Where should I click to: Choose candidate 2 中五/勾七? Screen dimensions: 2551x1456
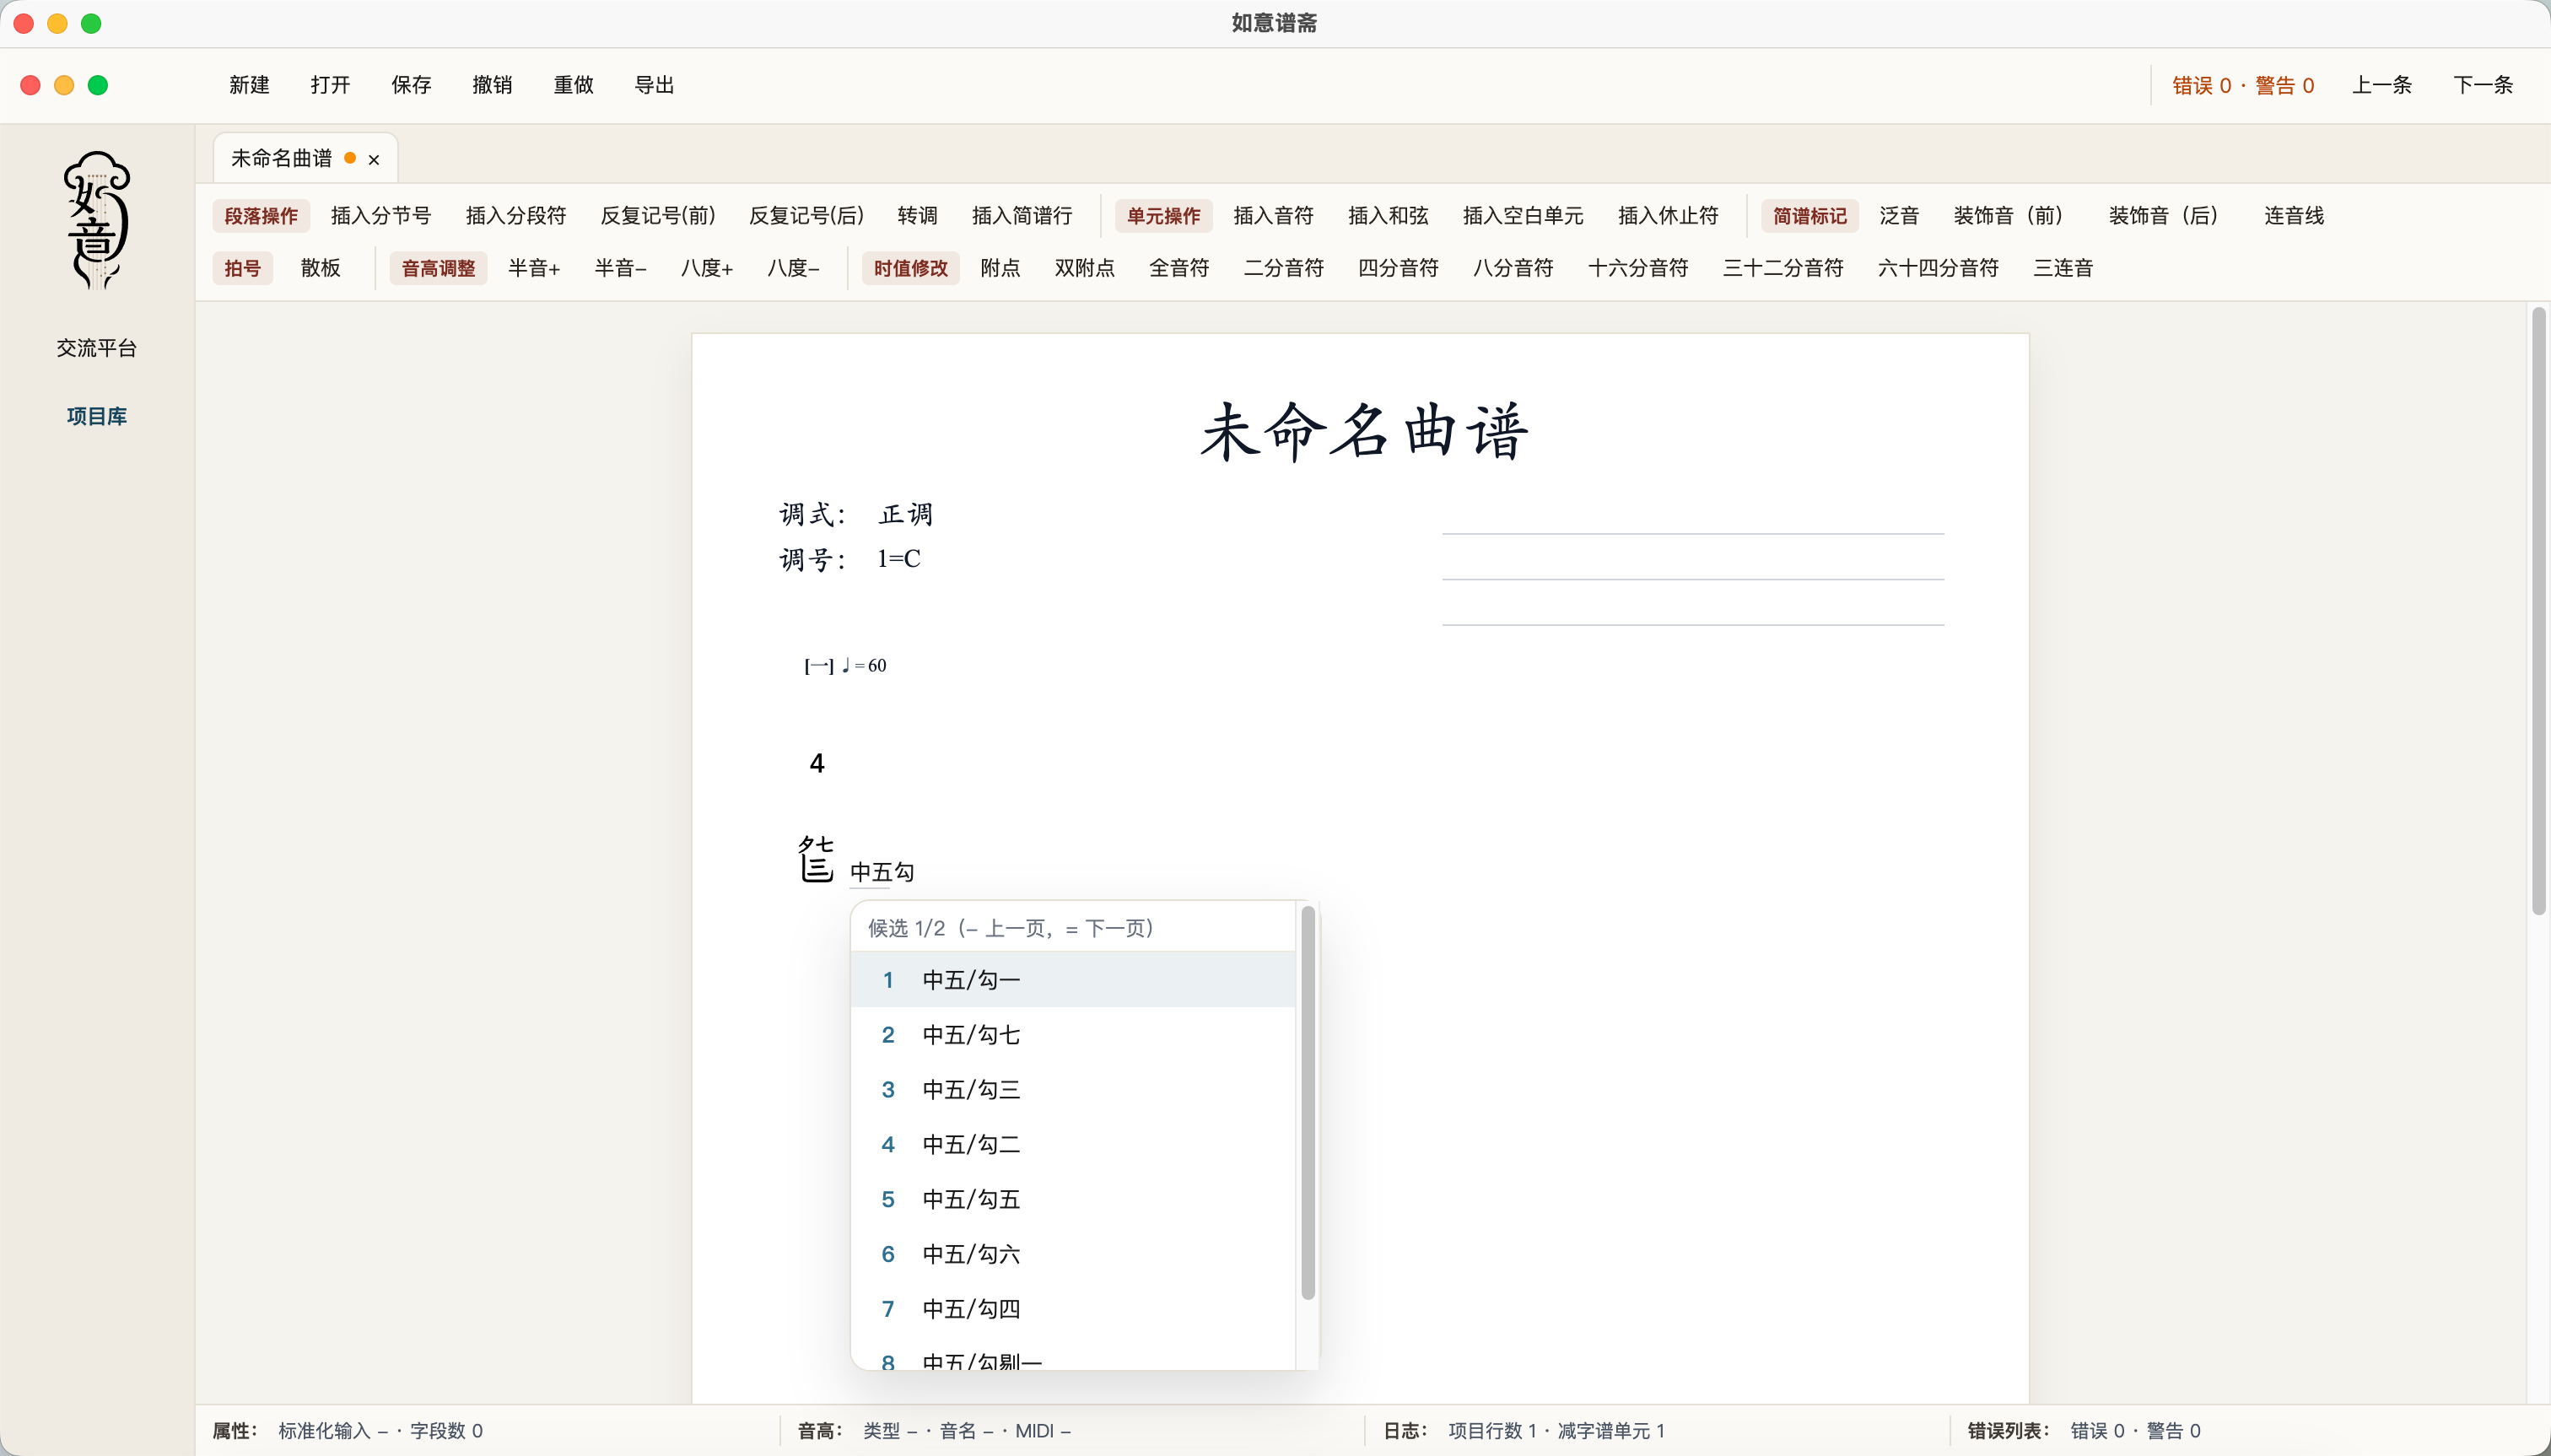[x=1073, y=1035]
